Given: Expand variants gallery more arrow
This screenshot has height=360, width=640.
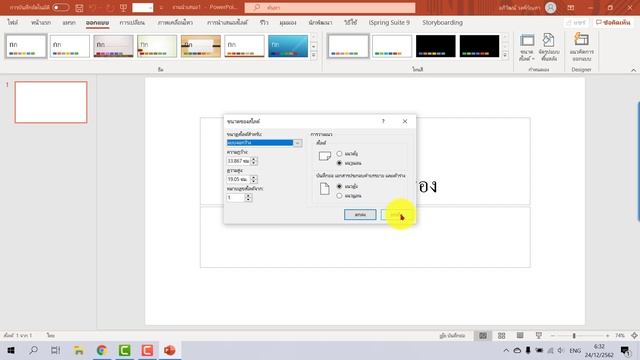Looking at the screenshot, I should tap(505, 56).
